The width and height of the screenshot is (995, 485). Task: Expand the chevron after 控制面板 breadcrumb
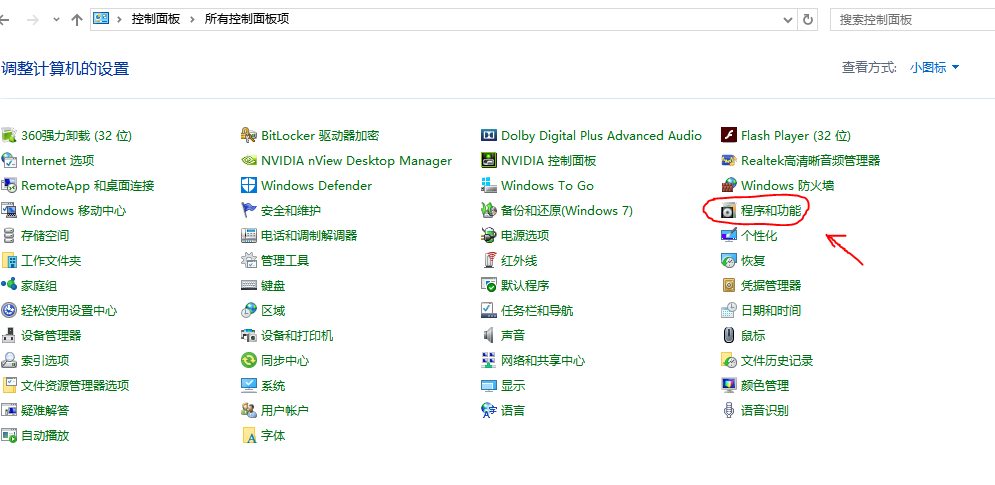pos(193,20)
